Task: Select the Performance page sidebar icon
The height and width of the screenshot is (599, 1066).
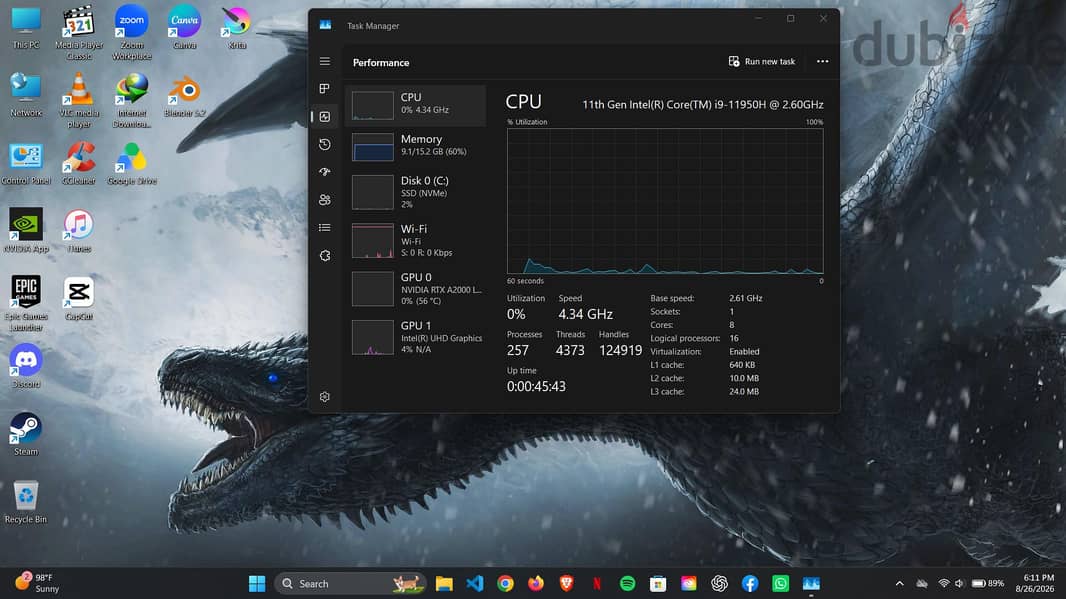Action: (x=325, y=117)
